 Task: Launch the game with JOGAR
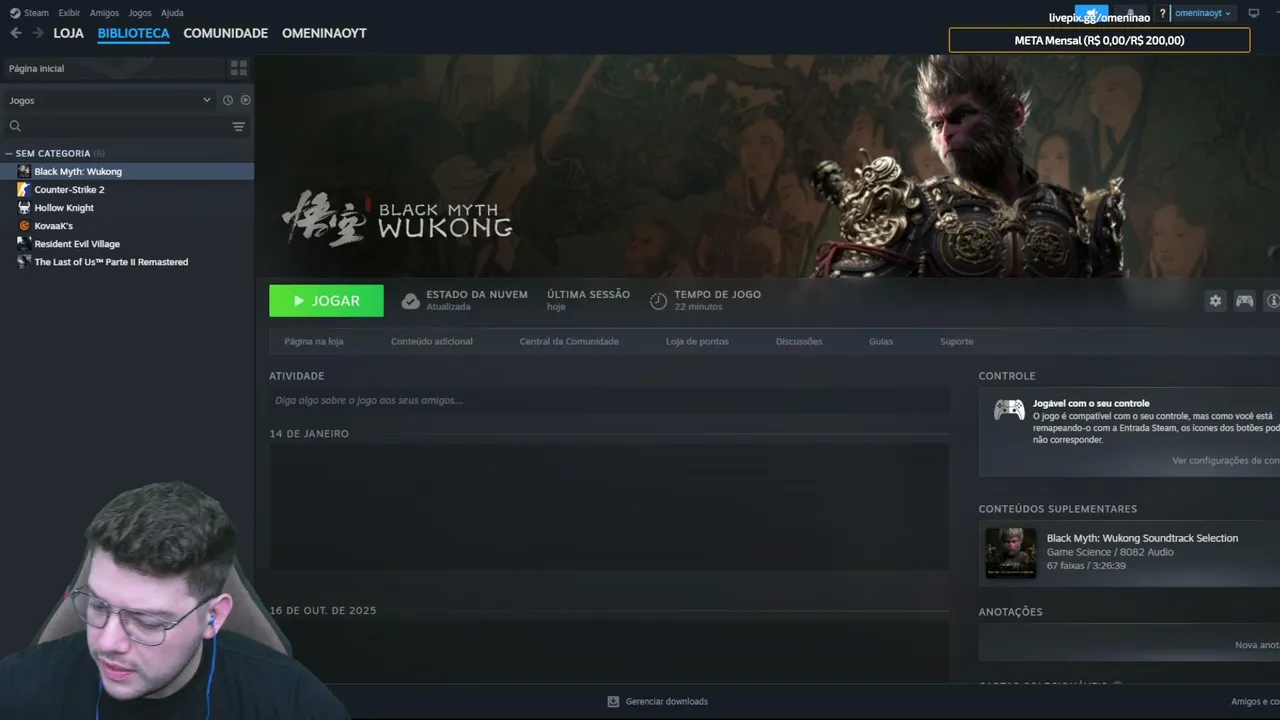click(326, 301)
